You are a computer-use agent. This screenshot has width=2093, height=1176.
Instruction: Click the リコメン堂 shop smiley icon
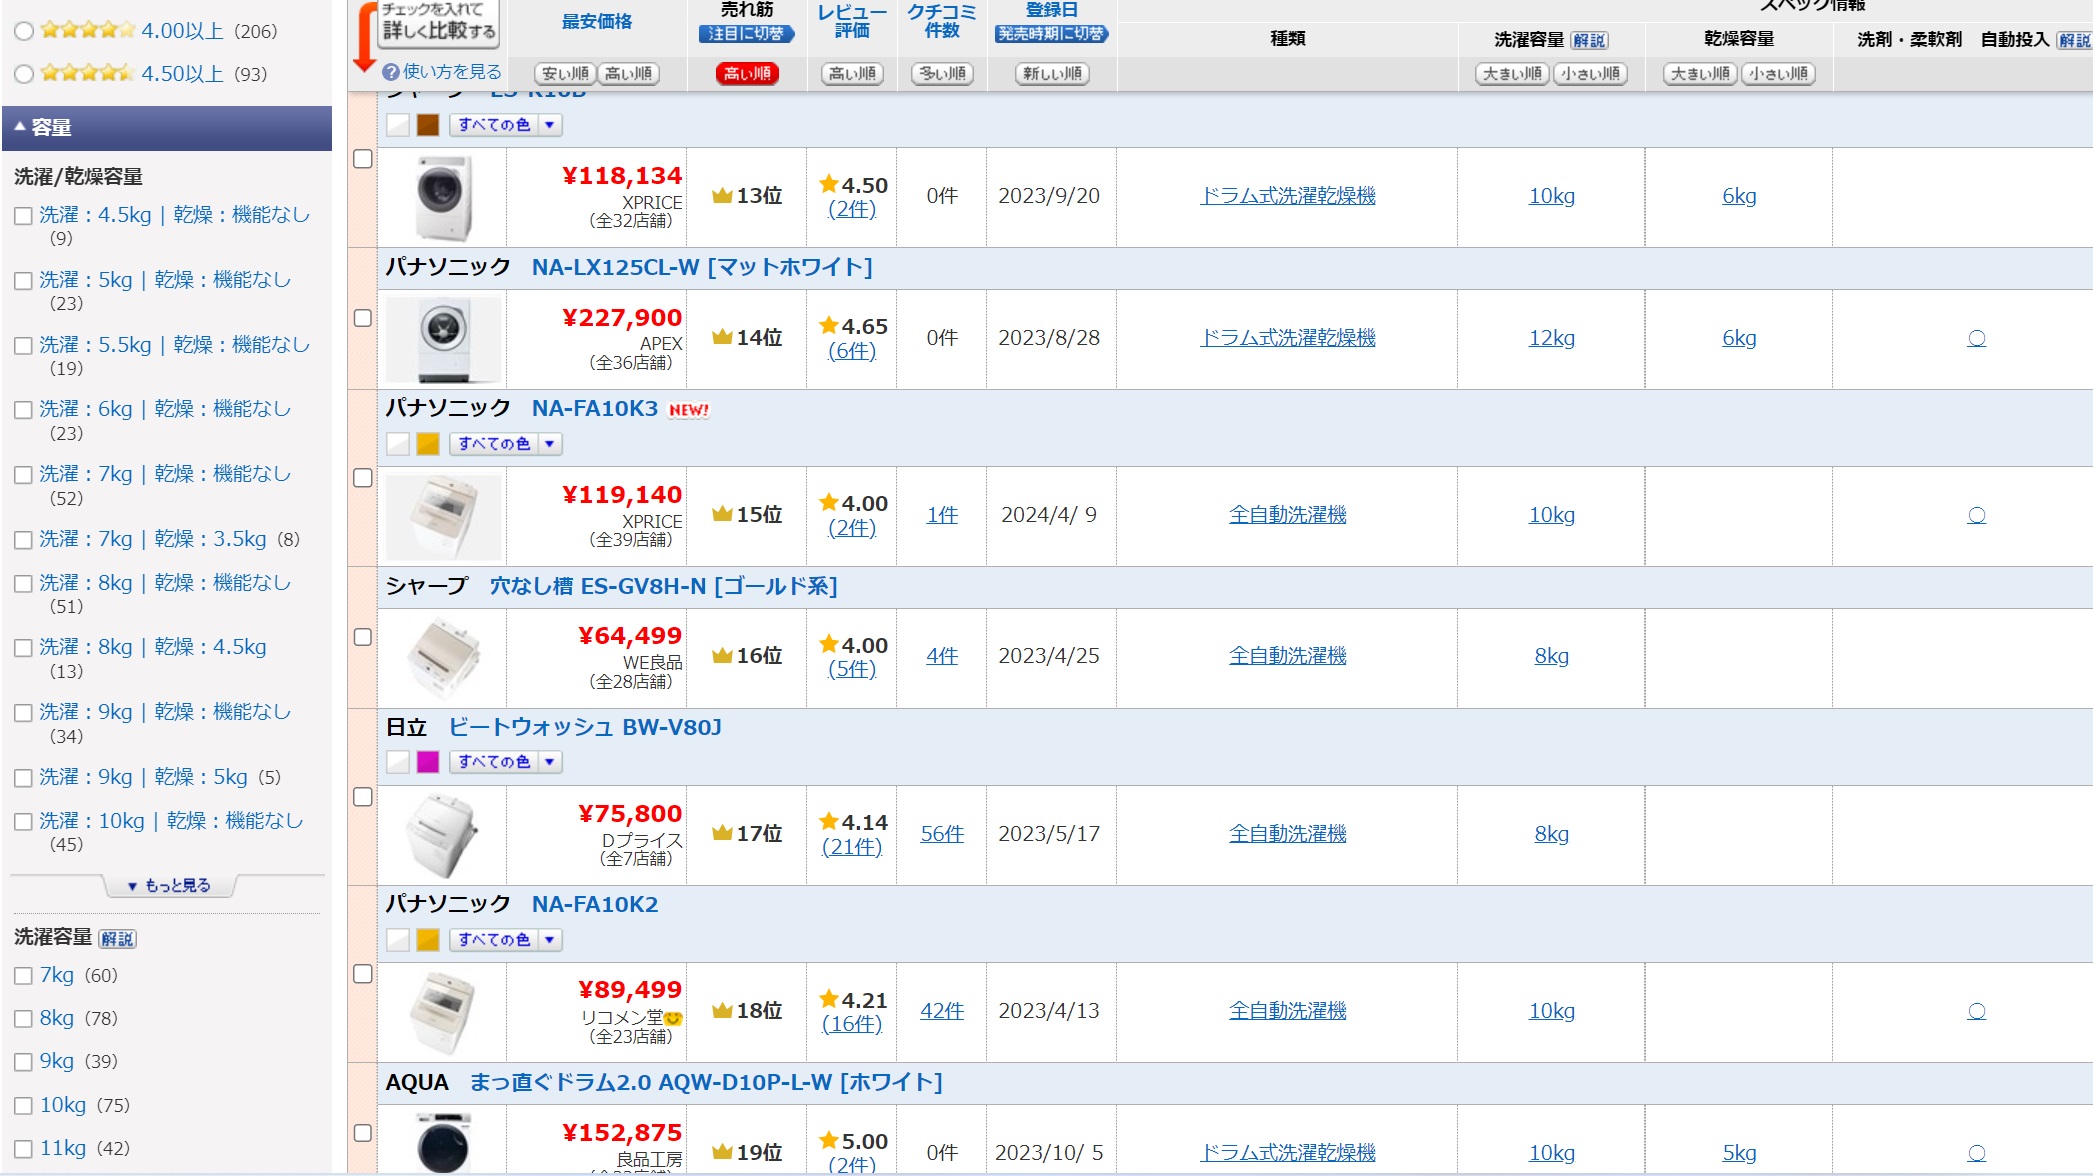[673, 1018]
